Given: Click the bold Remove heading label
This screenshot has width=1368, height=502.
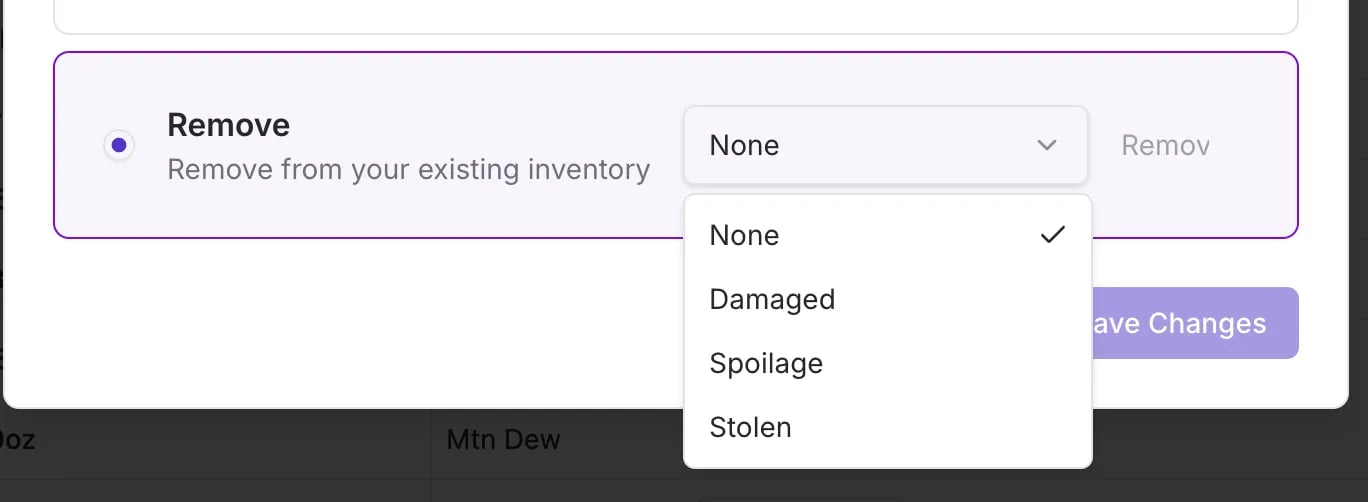Looking at the screenshot, I should 229,125.
